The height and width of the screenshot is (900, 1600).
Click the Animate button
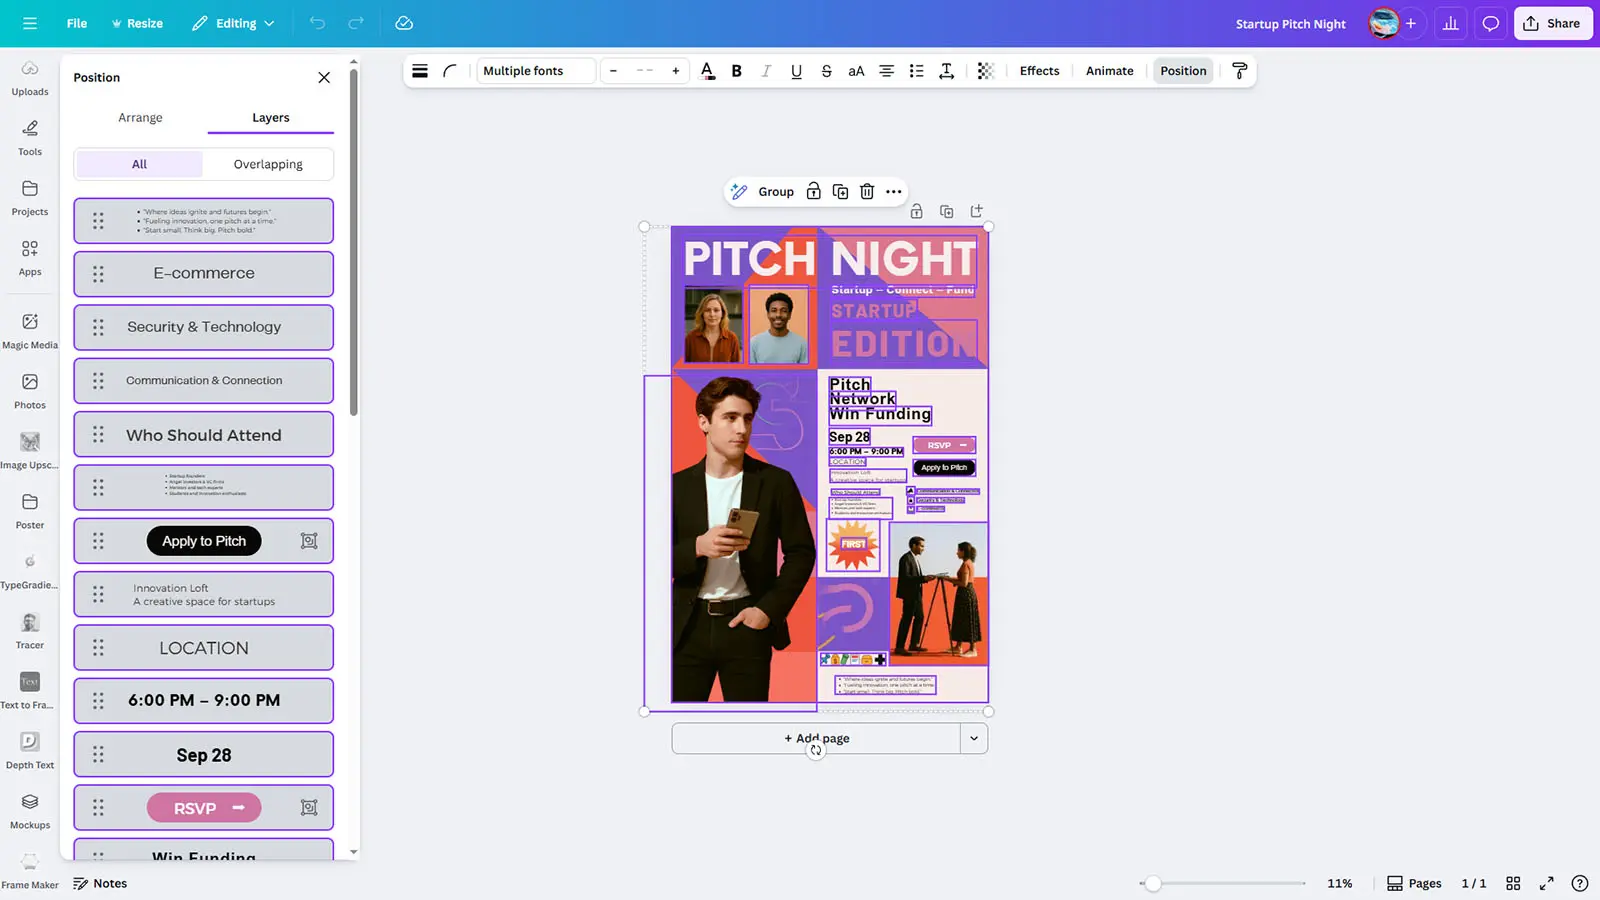point(1109,71)
